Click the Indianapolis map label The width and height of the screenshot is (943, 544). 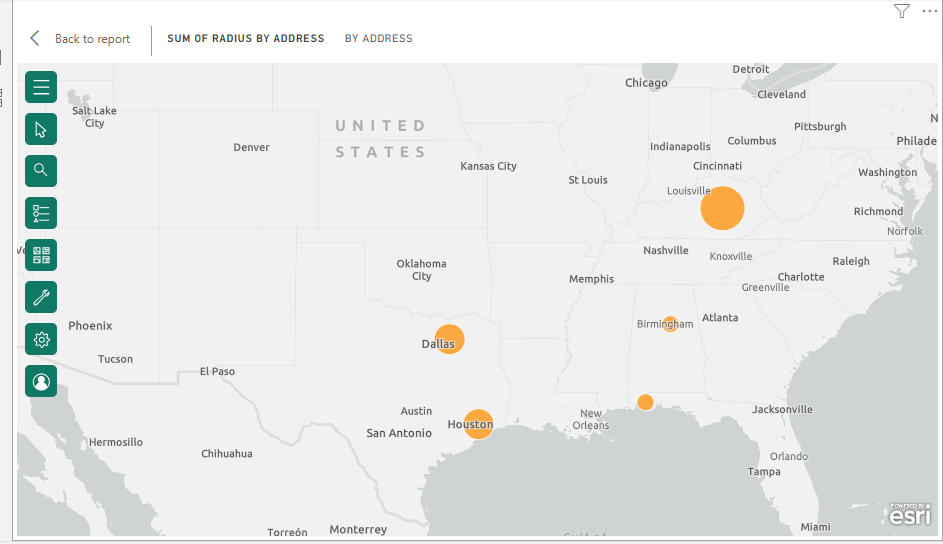(x=680, y=147)
